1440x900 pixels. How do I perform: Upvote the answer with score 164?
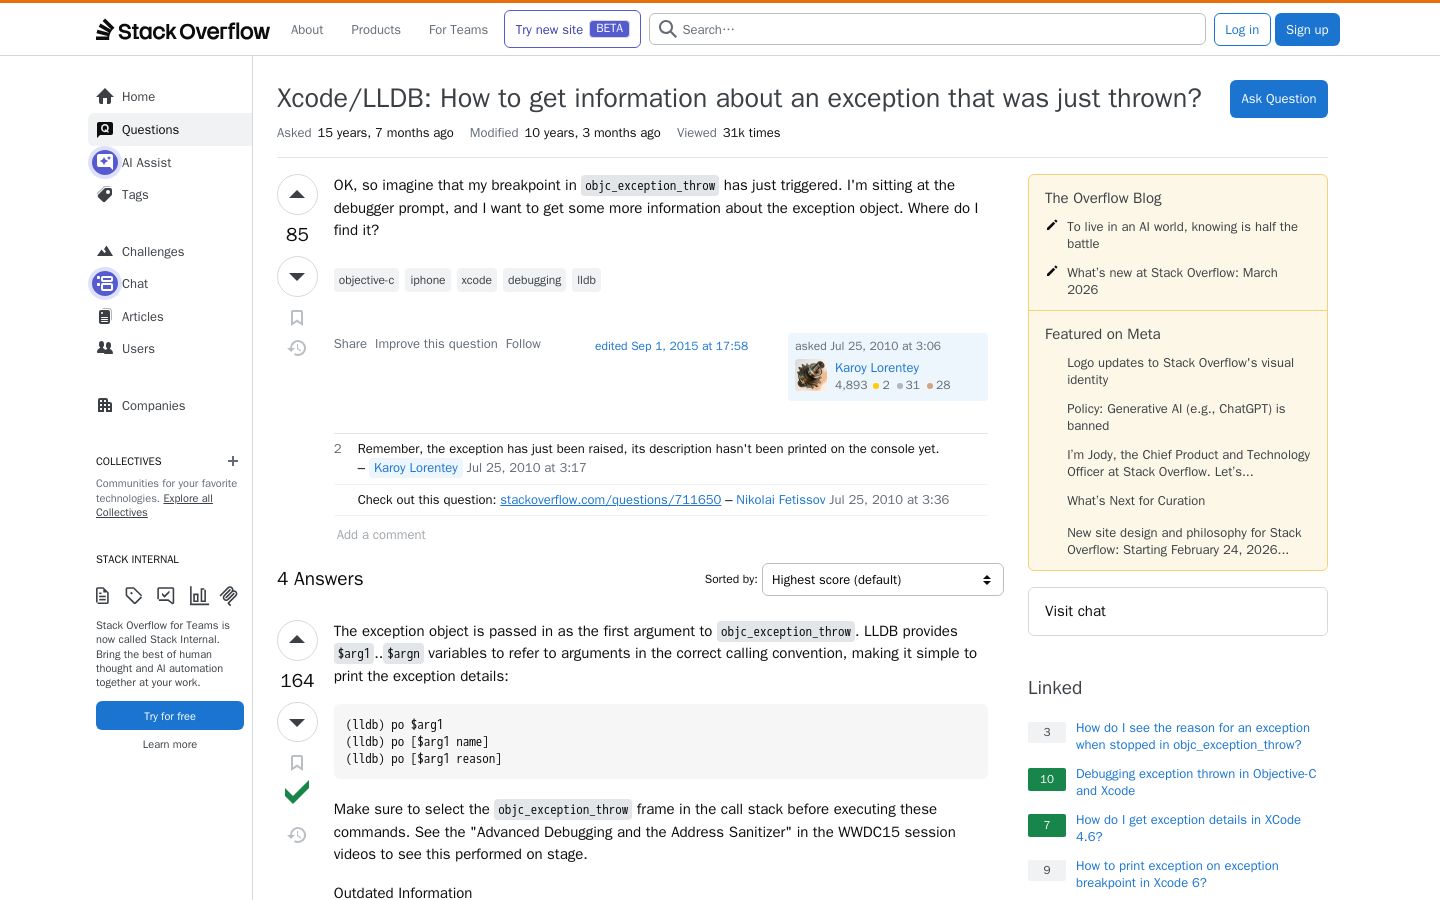297,640
